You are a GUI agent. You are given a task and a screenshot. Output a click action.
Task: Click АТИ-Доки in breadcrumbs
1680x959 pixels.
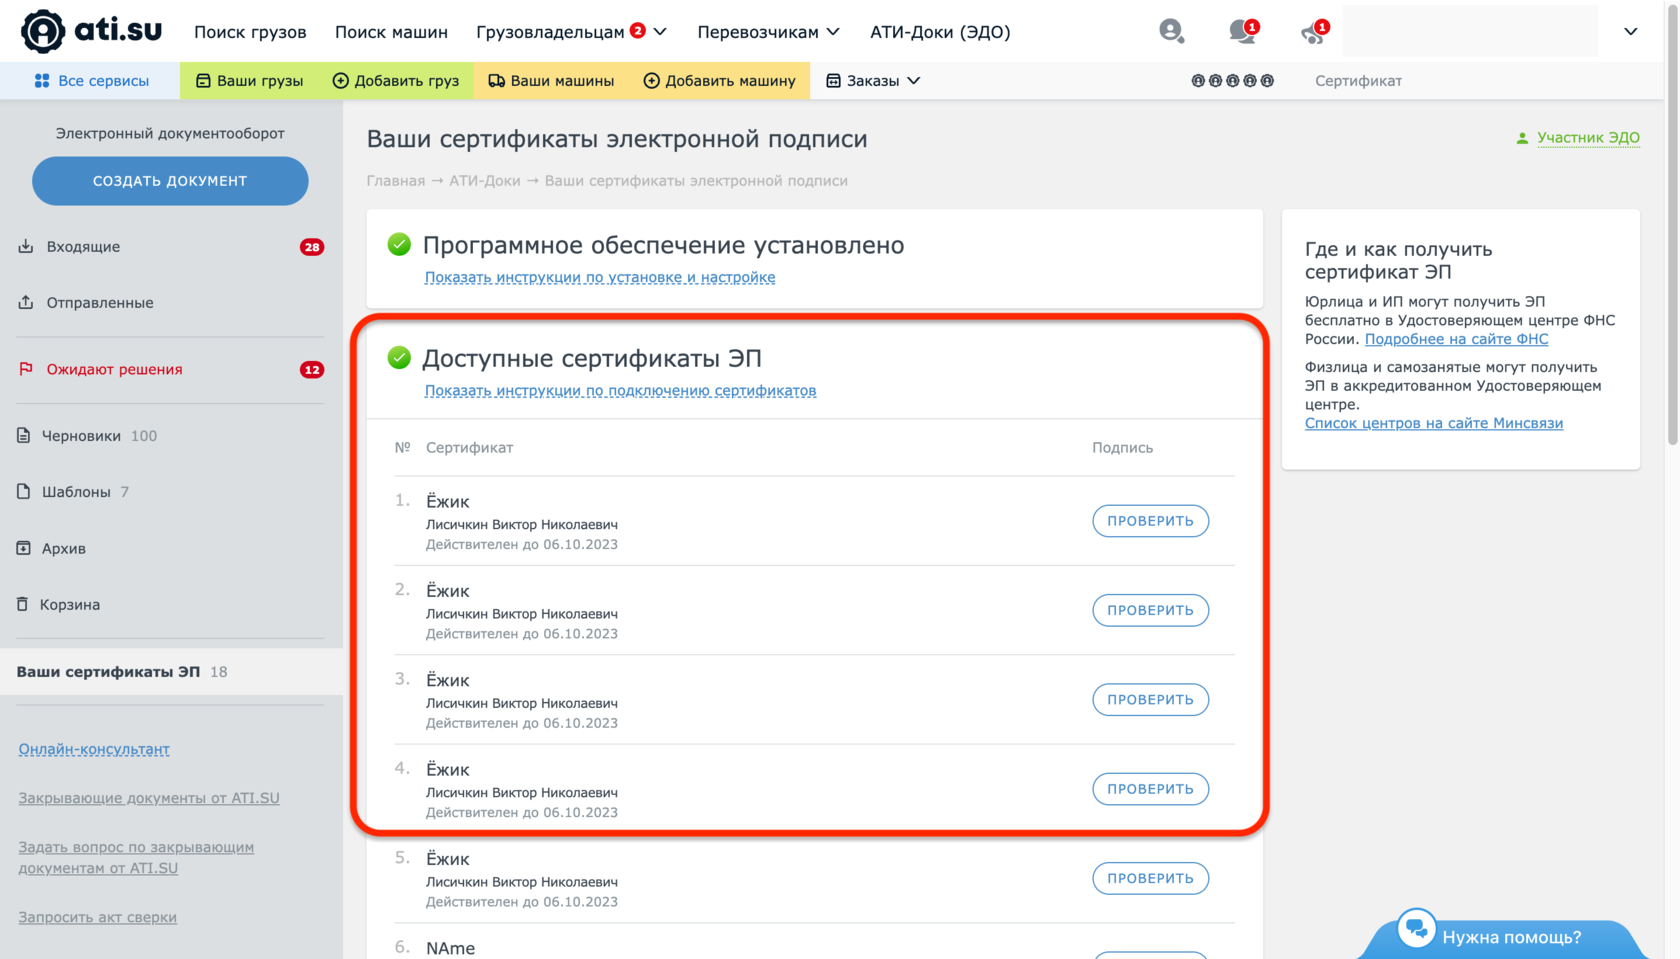click(485, 181)
